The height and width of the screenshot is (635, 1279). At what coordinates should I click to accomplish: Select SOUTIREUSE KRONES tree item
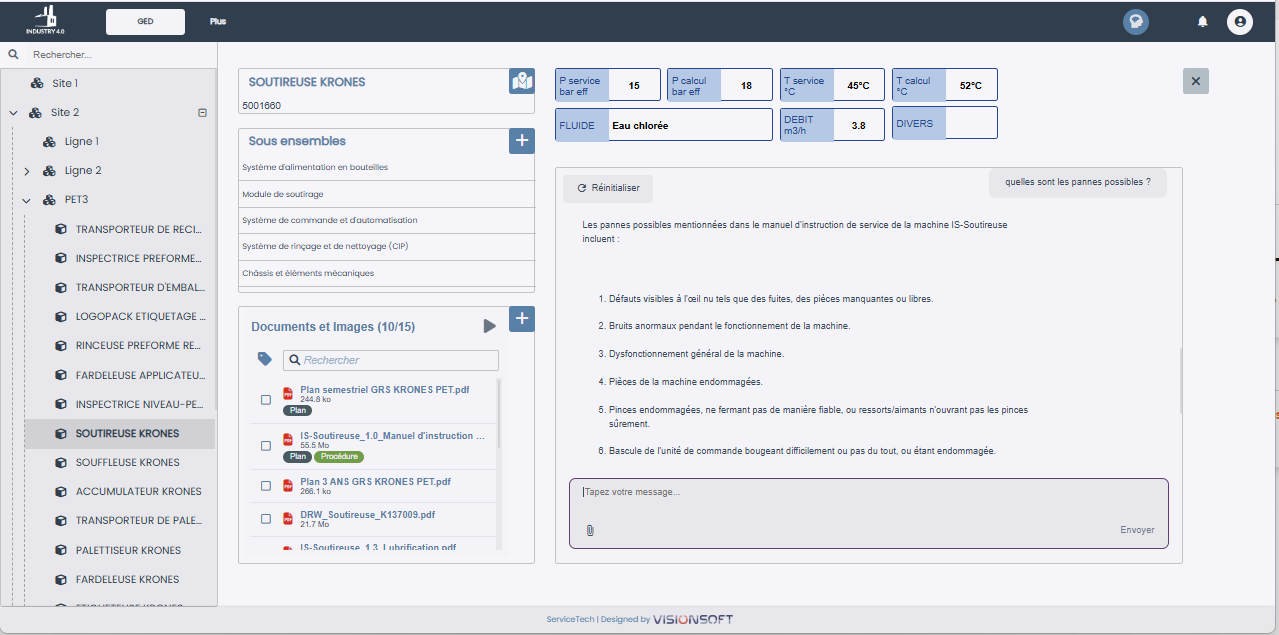point(120,434)
